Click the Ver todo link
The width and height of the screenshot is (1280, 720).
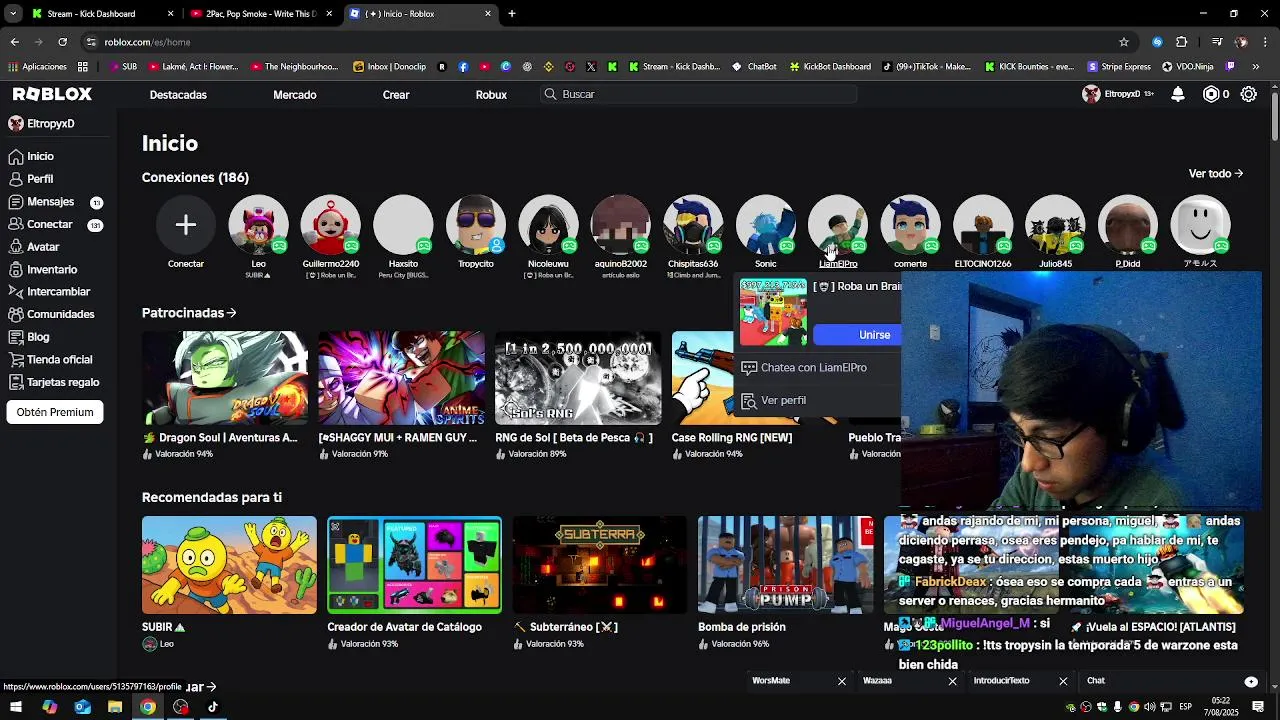[1215, 173]
